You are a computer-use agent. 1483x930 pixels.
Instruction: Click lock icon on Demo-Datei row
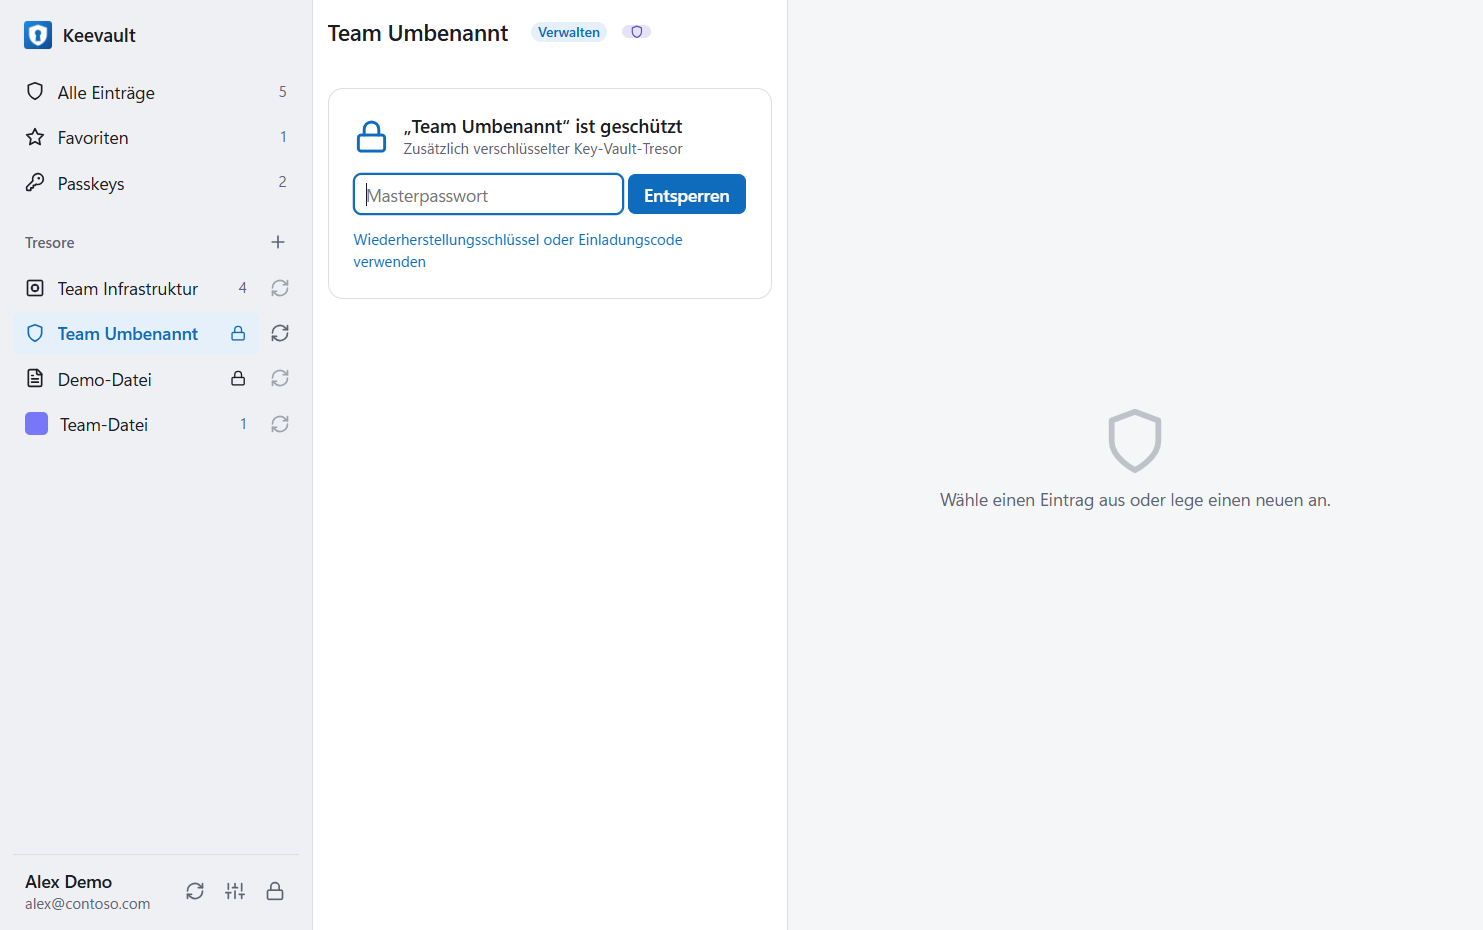pos(238,378)
